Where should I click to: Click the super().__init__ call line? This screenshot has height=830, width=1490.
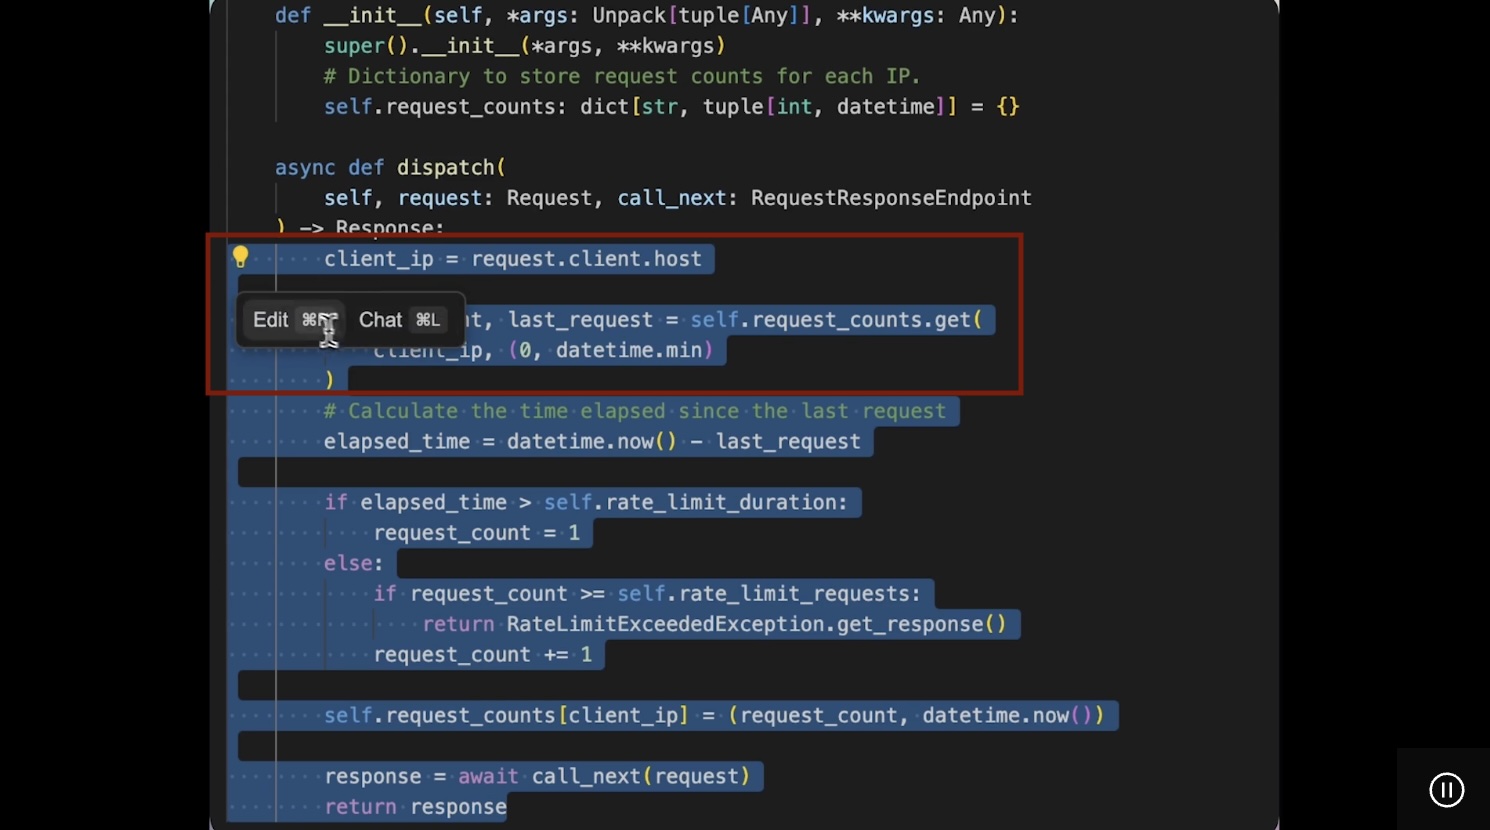point(524,46)
